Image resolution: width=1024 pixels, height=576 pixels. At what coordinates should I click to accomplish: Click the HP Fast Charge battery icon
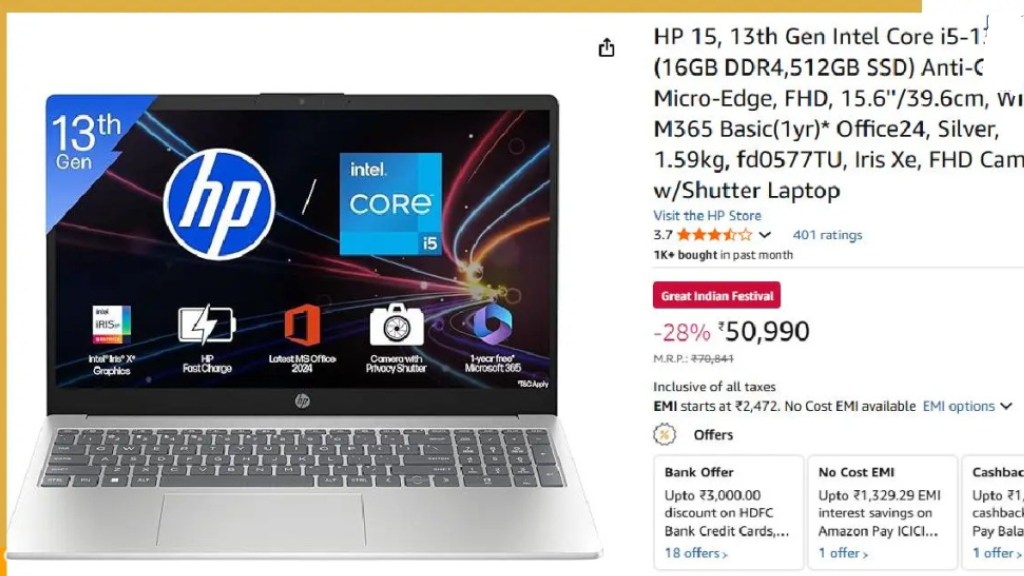(206, 324)
